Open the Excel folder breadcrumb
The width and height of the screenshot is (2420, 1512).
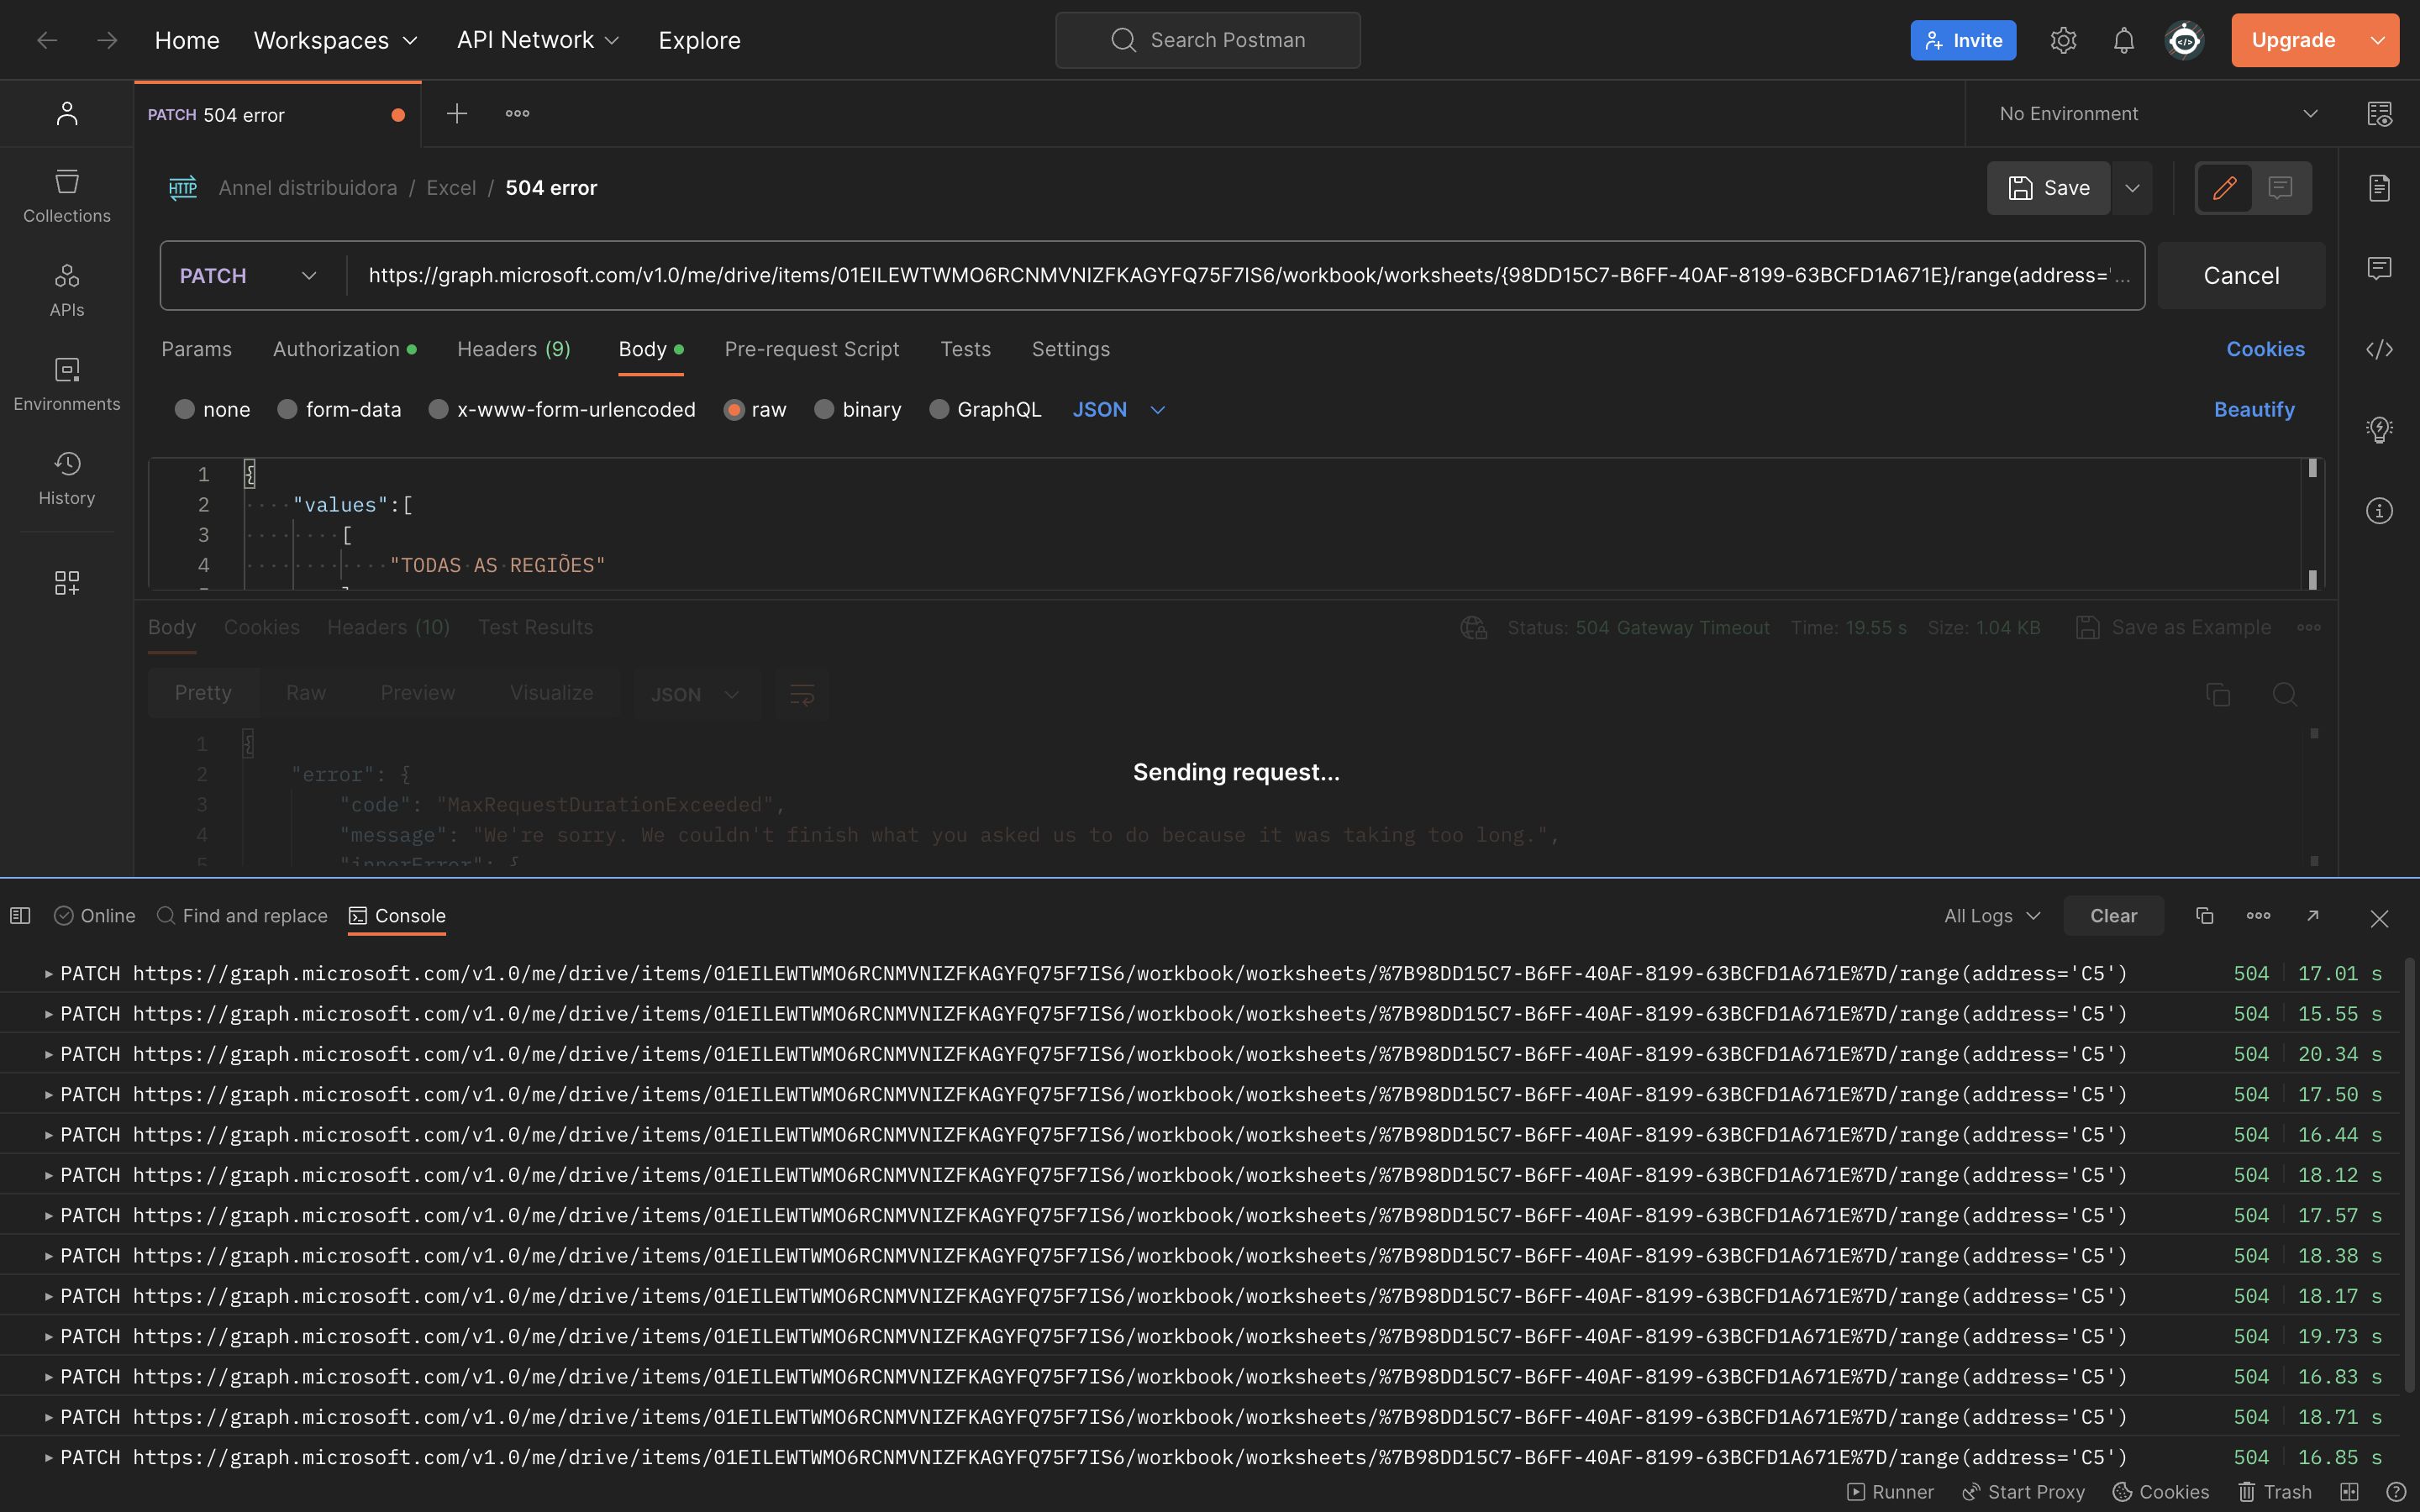(x=451, y=188)
